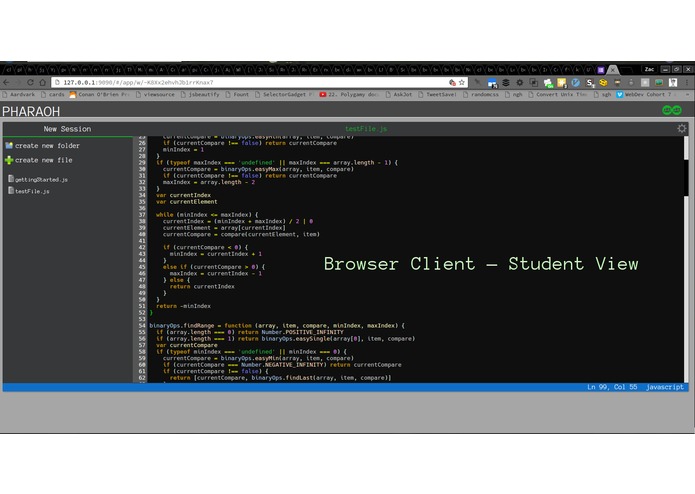
Task: Click the blue circular checkmark extension icon
Action: [576, 82]
